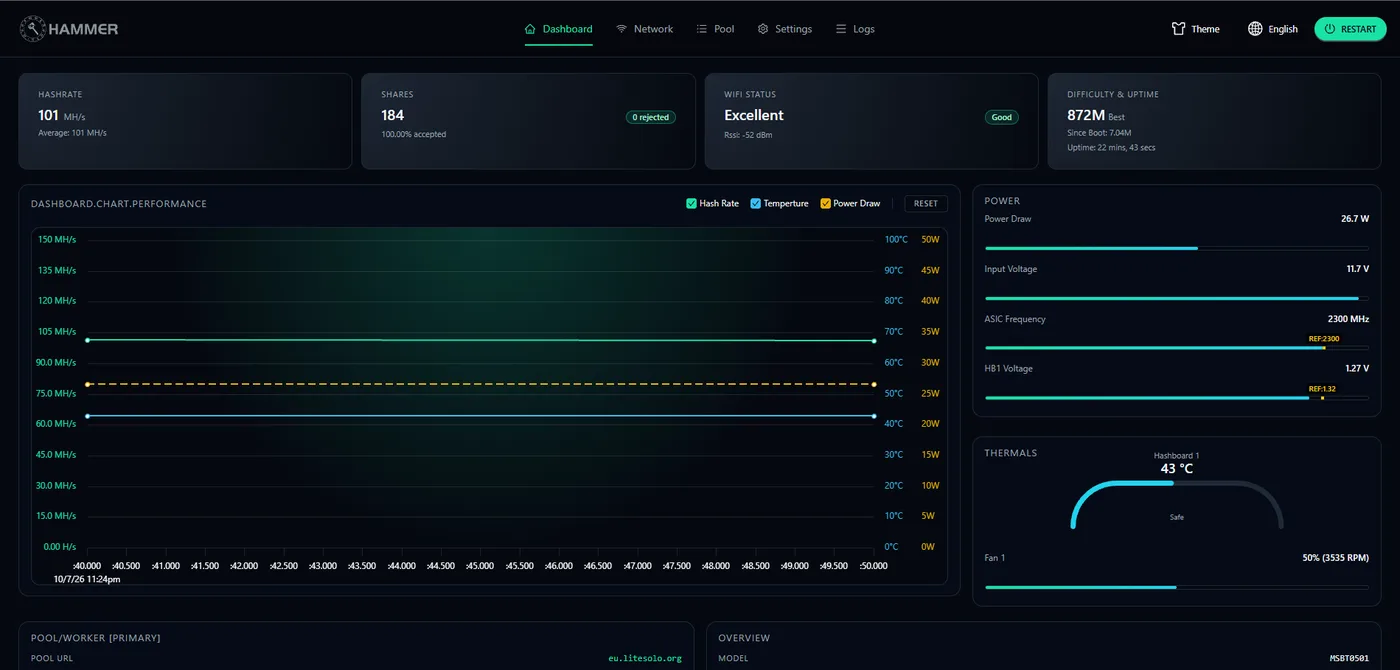Click the 'Average: 101 MH/s' text
Screen dimensions: 1400x670
point(72,133)
